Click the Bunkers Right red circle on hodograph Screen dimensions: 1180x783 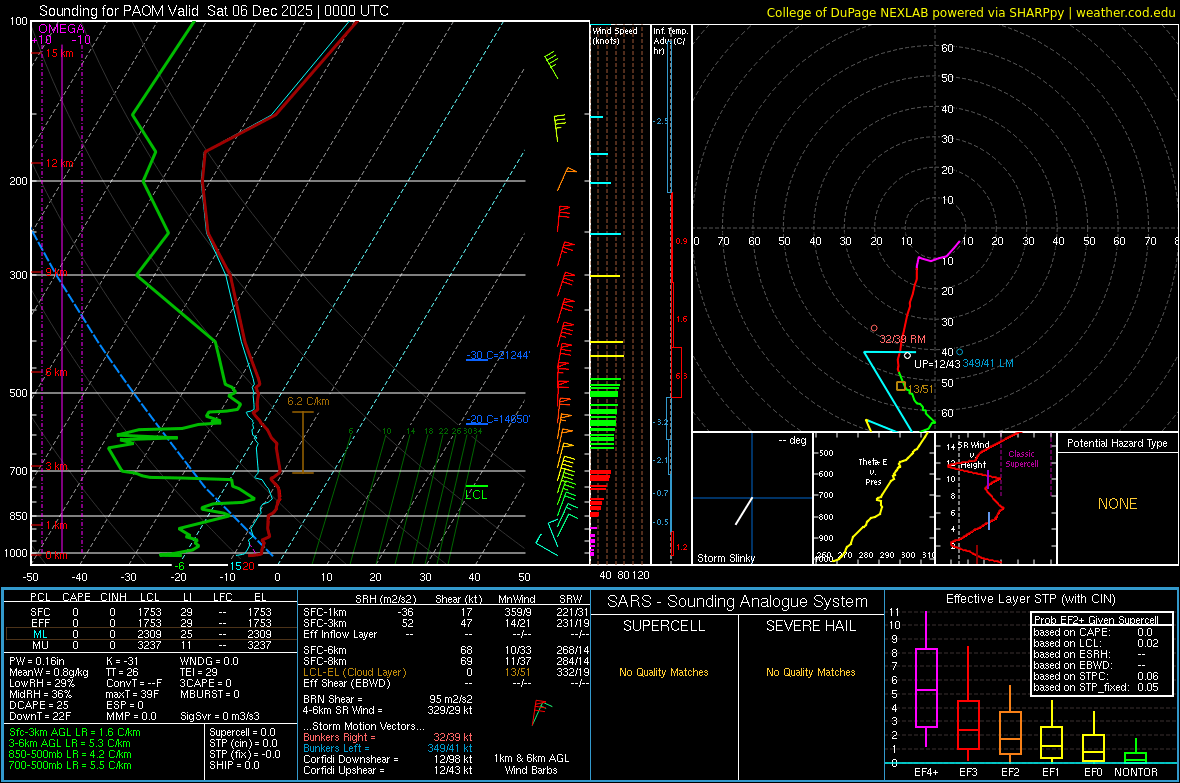874,328
